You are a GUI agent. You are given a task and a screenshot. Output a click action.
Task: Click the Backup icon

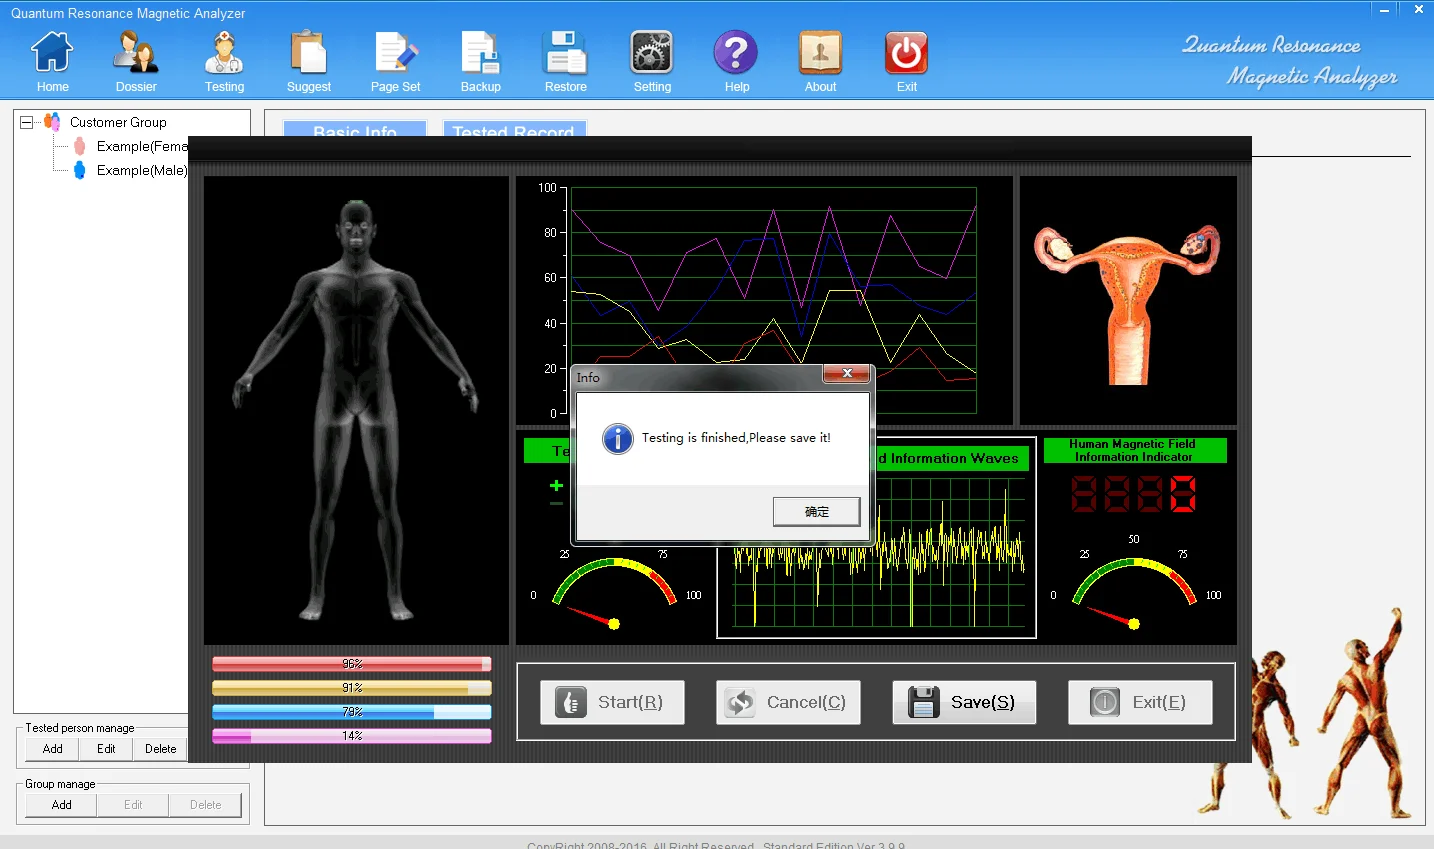[480, 54]
